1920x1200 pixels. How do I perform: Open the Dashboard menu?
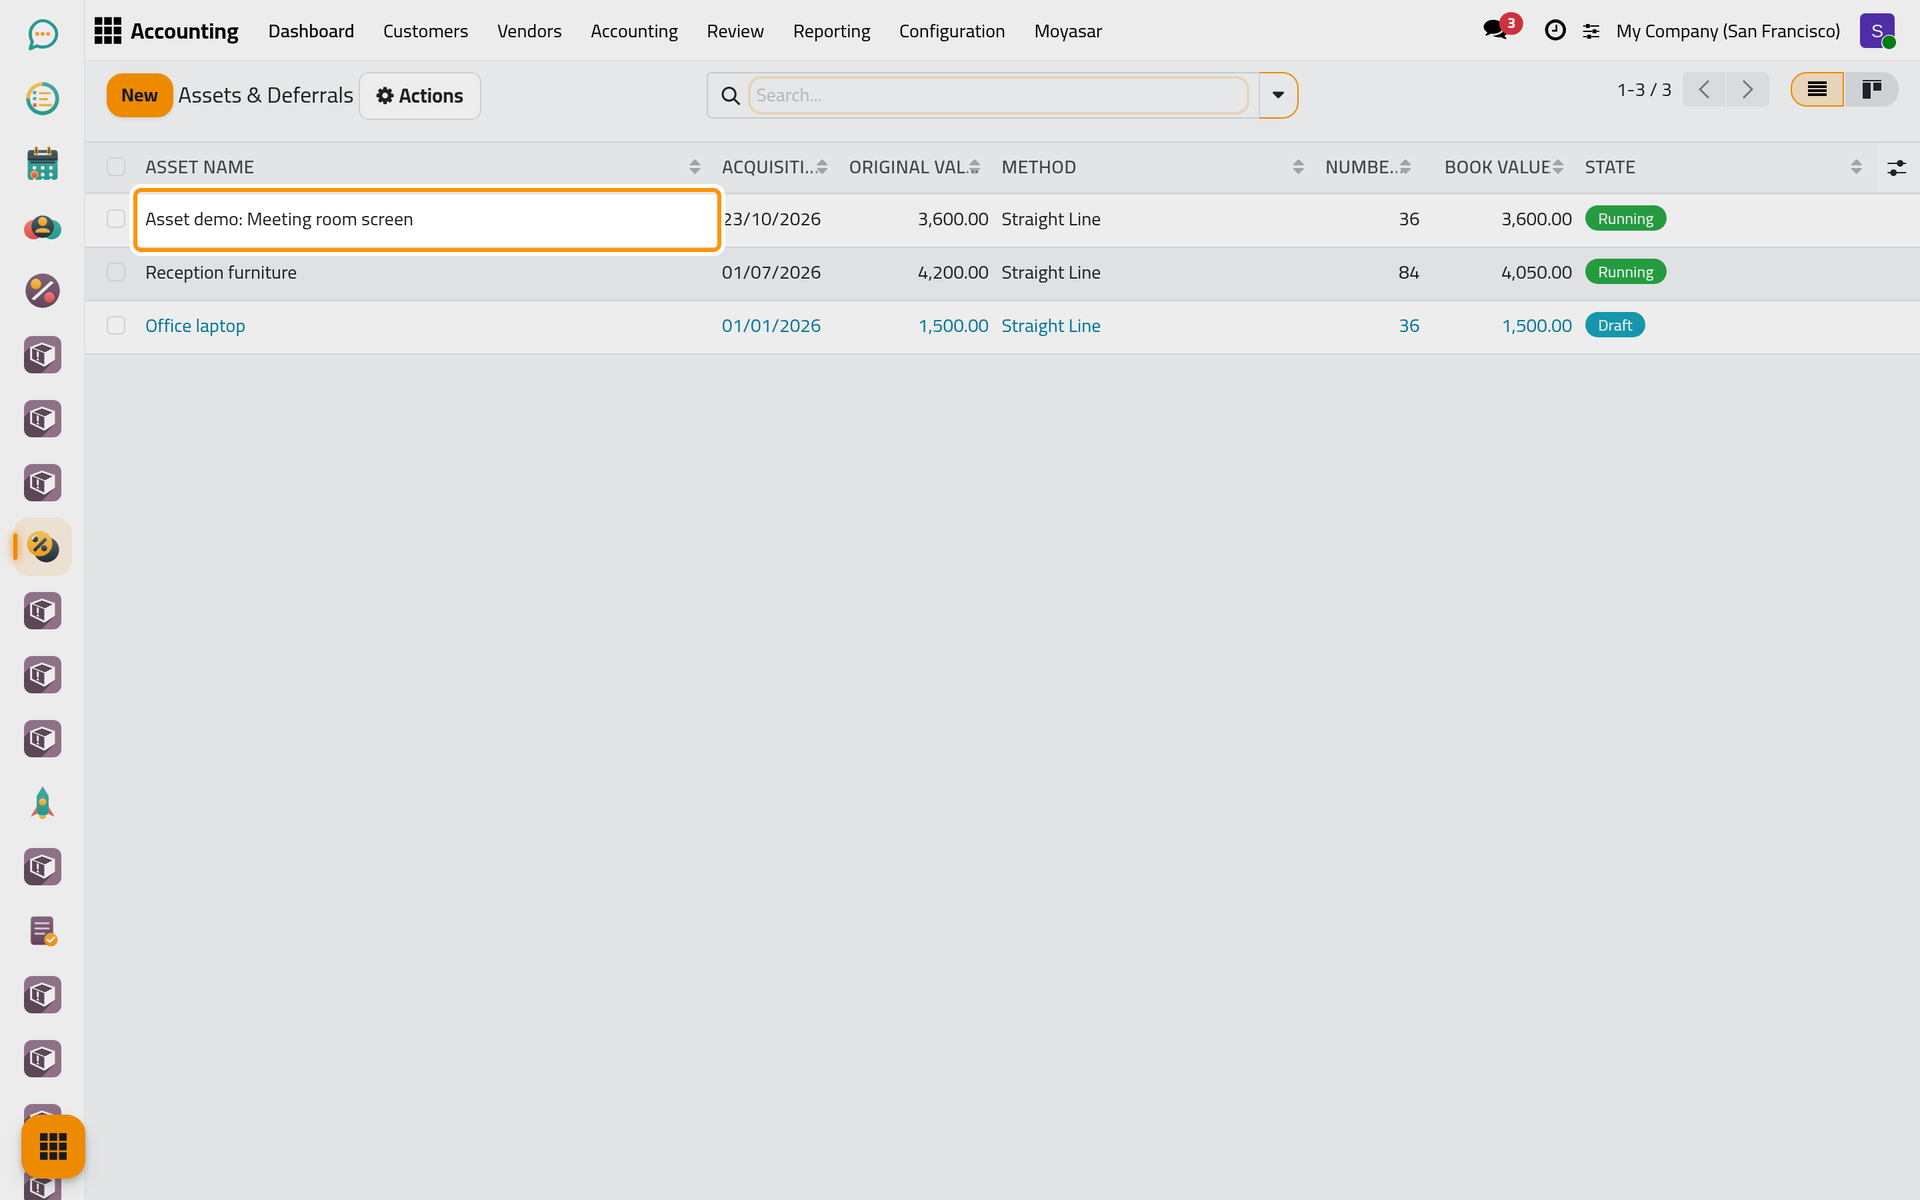311,31
